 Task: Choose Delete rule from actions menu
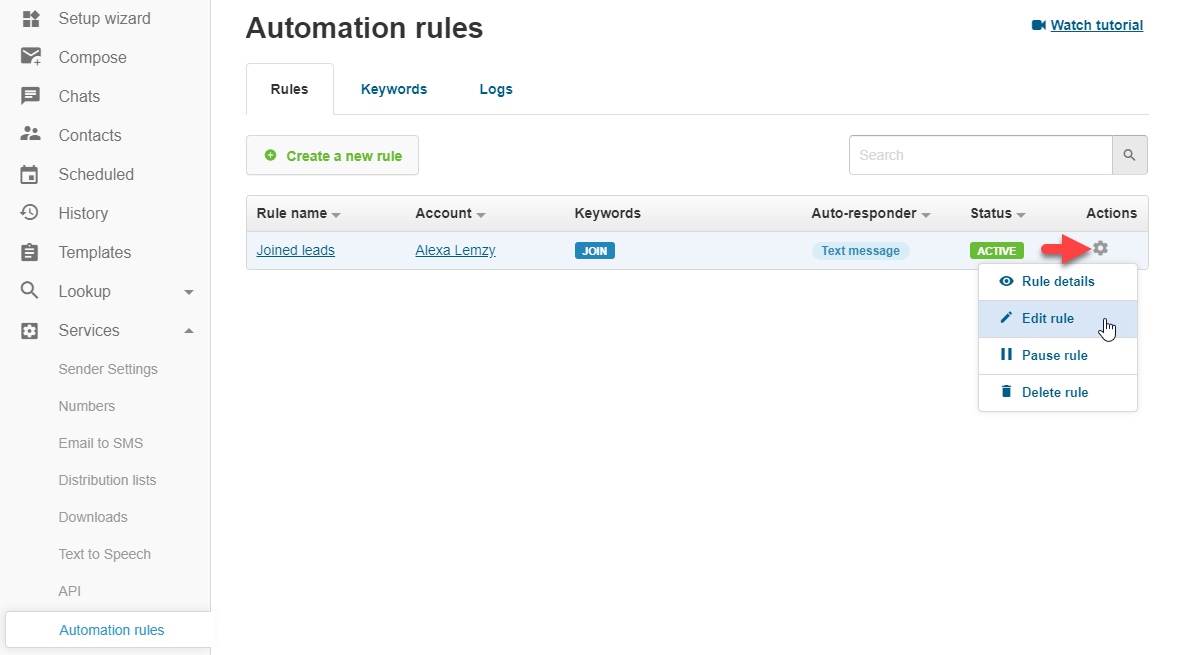(x=1058, y=392)
